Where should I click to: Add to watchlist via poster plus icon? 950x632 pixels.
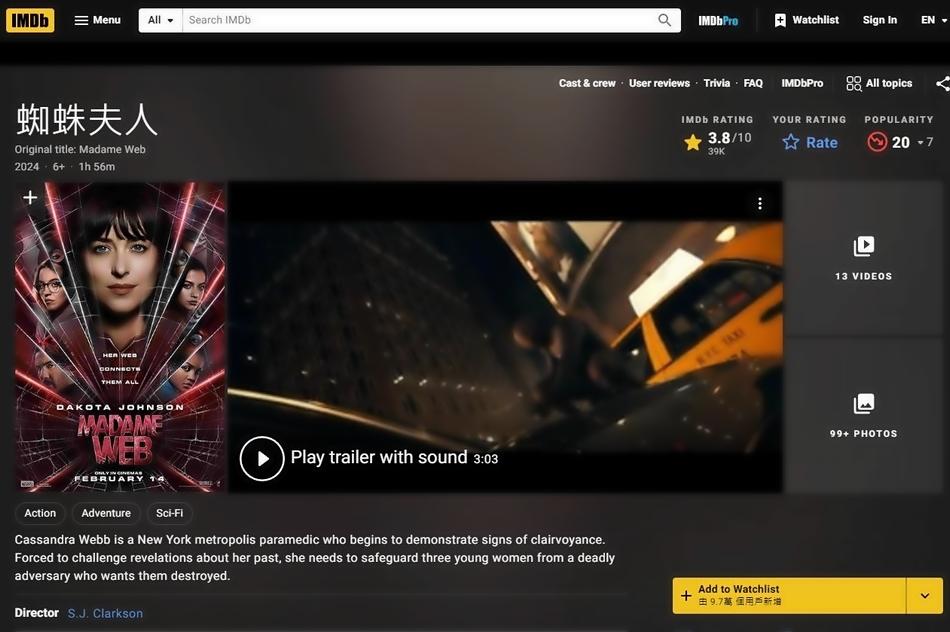coord(30,198)
